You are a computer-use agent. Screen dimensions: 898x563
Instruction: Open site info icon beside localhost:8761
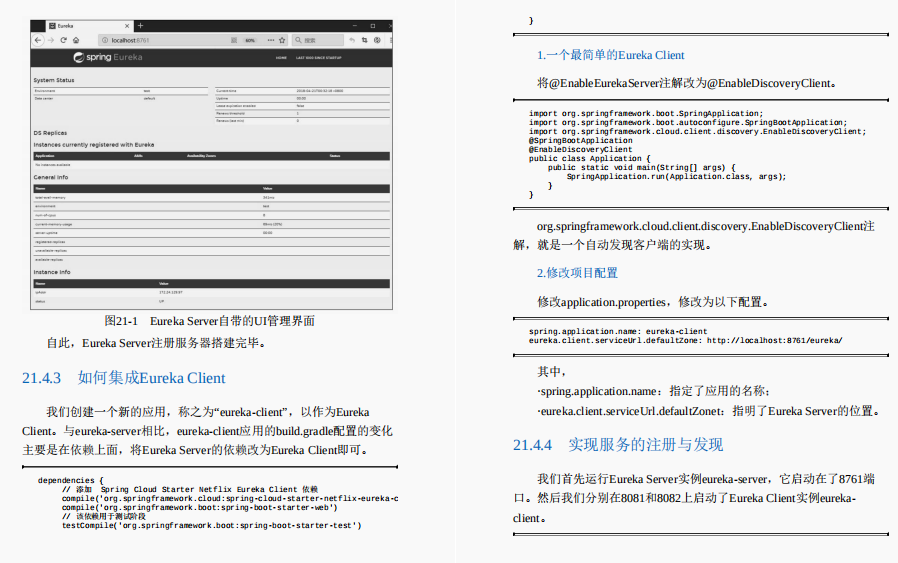click(x=105, y=40)
